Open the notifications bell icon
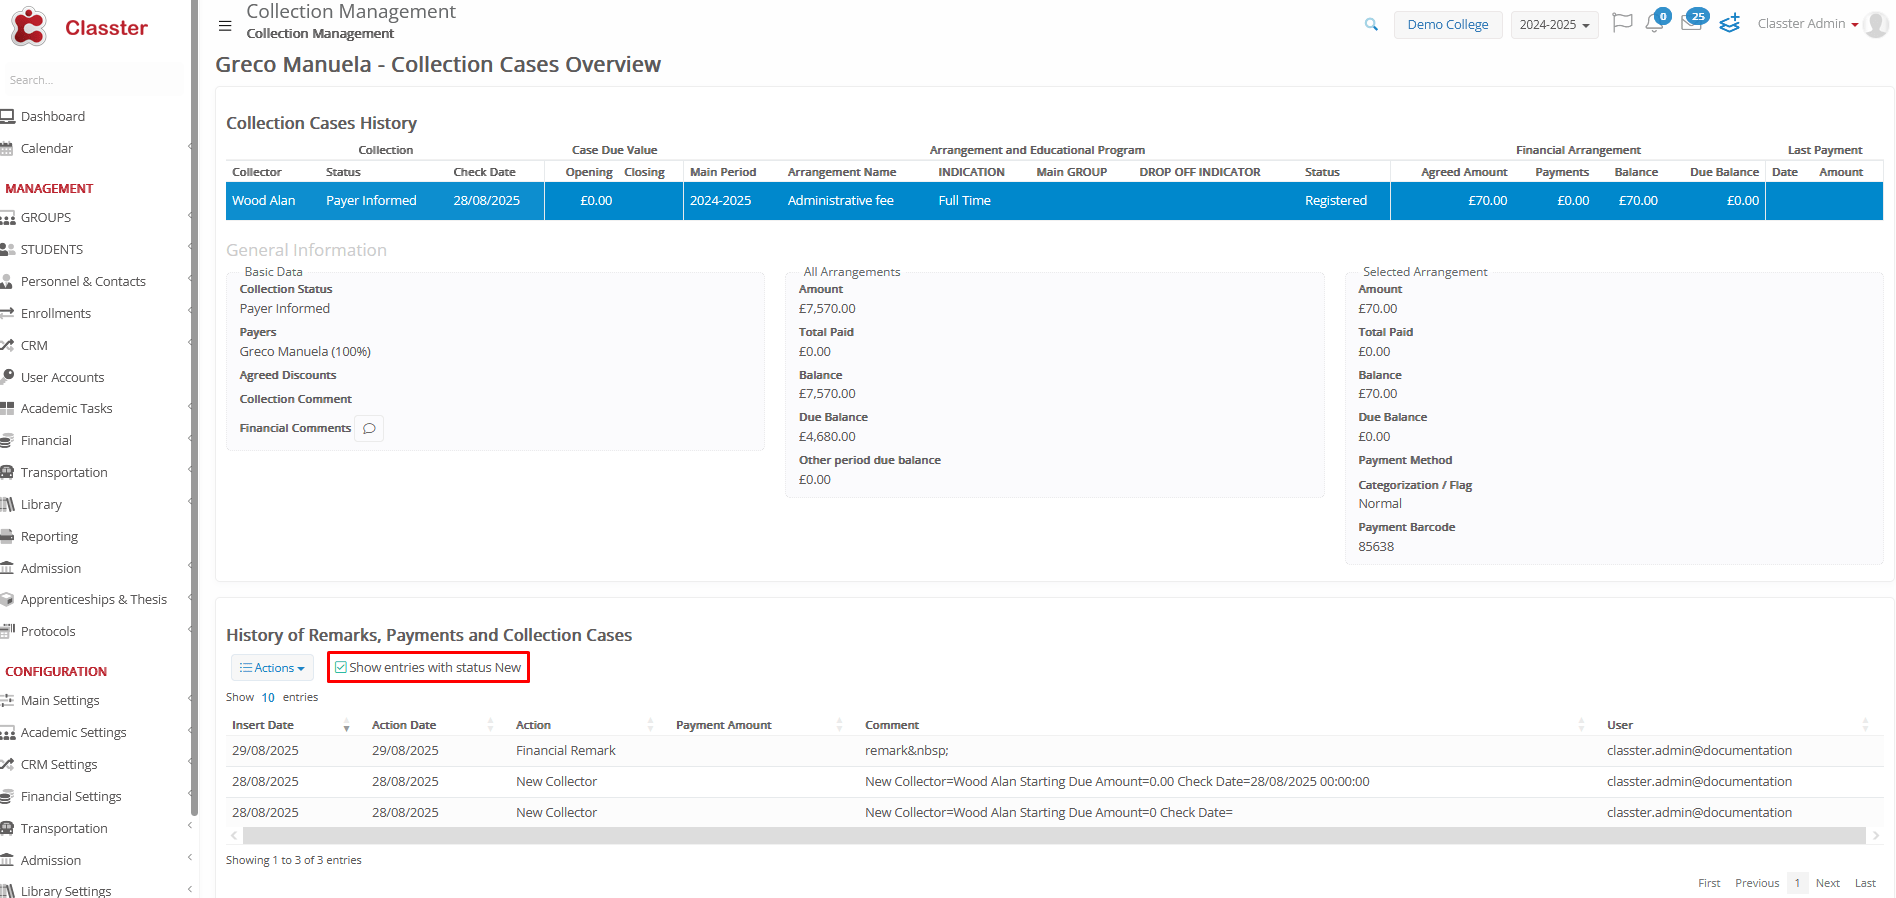 coord(1654,24)
